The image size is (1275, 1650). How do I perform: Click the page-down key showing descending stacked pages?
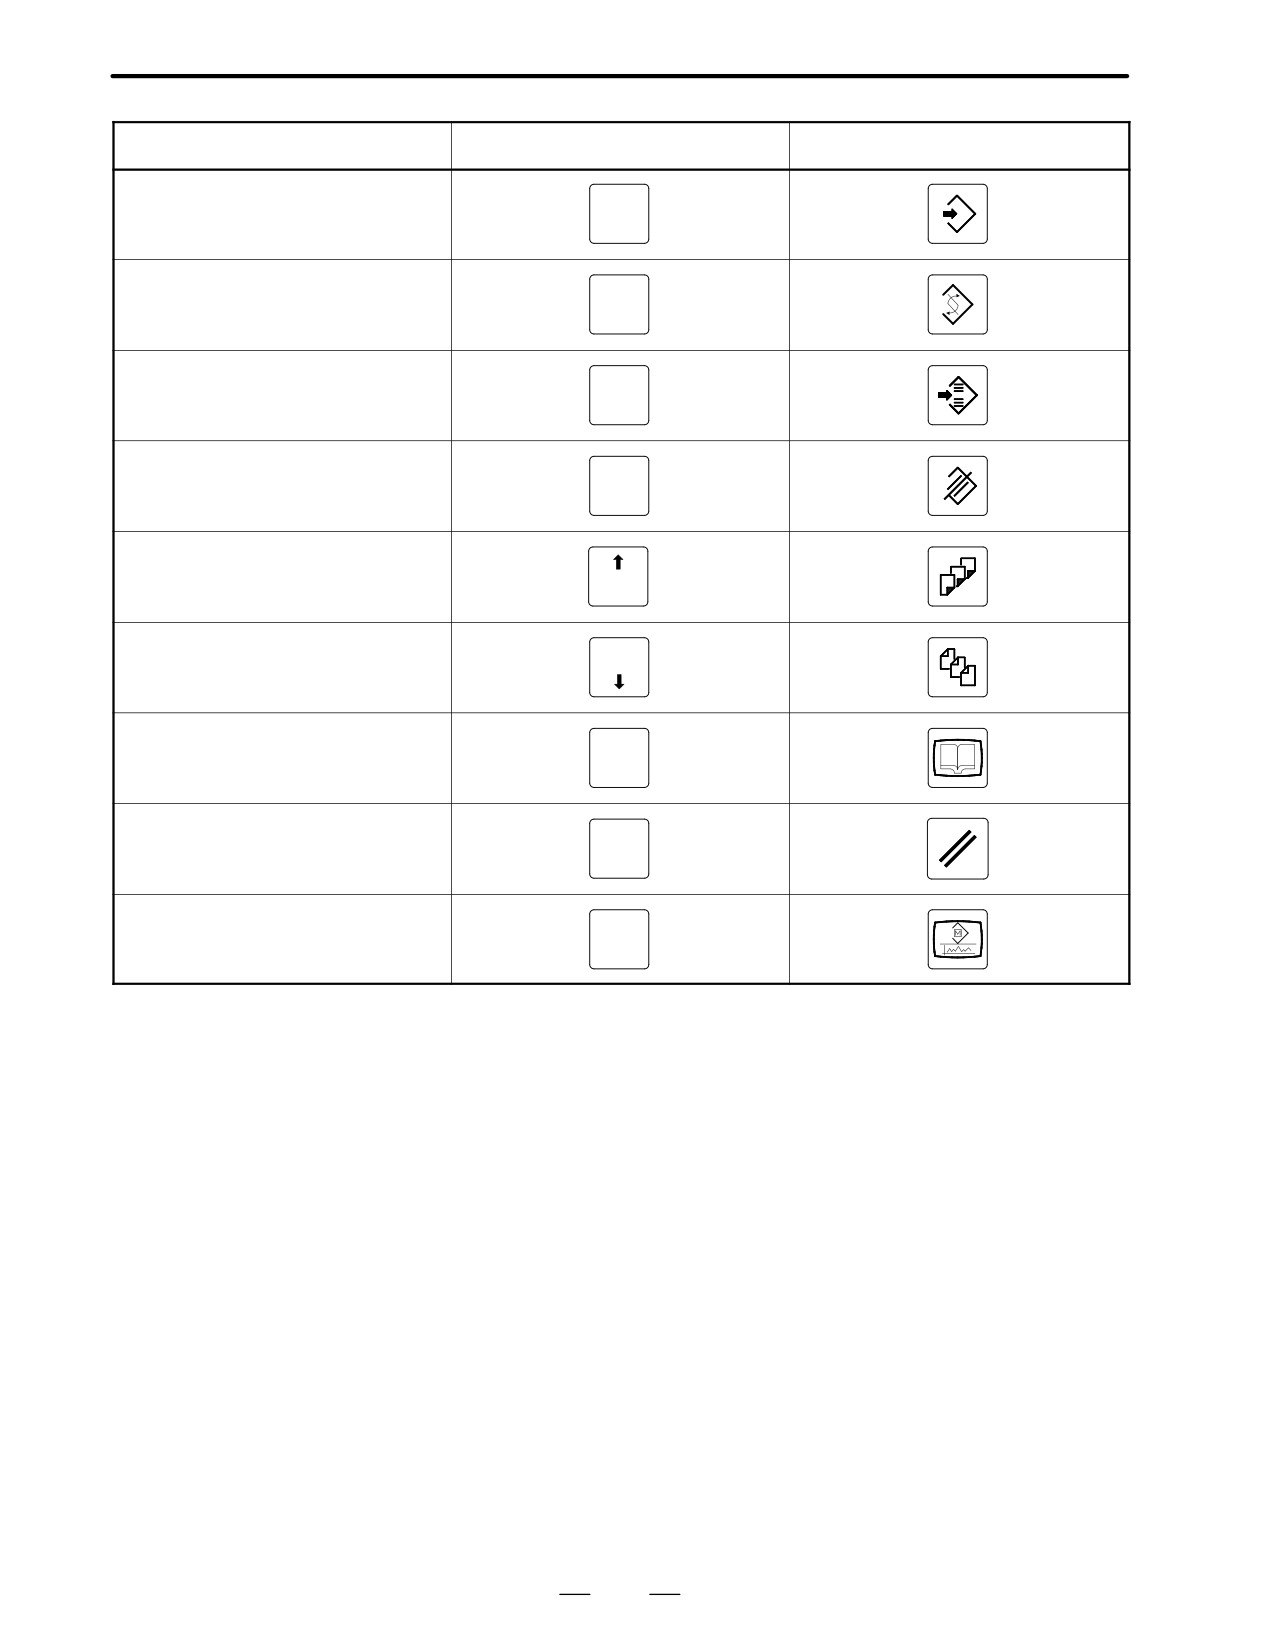tap(957, 667)
